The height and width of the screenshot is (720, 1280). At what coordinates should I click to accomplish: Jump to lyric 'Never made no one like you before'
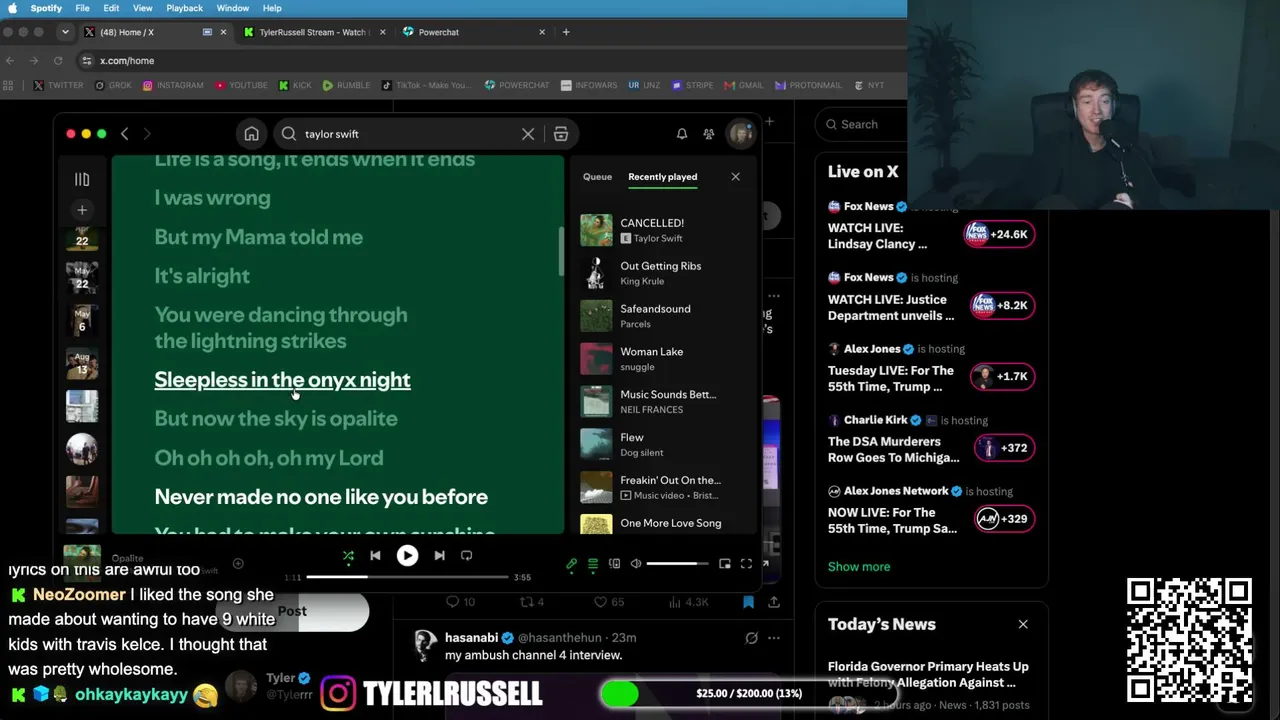pyautogui.click(x=321, y=497)
